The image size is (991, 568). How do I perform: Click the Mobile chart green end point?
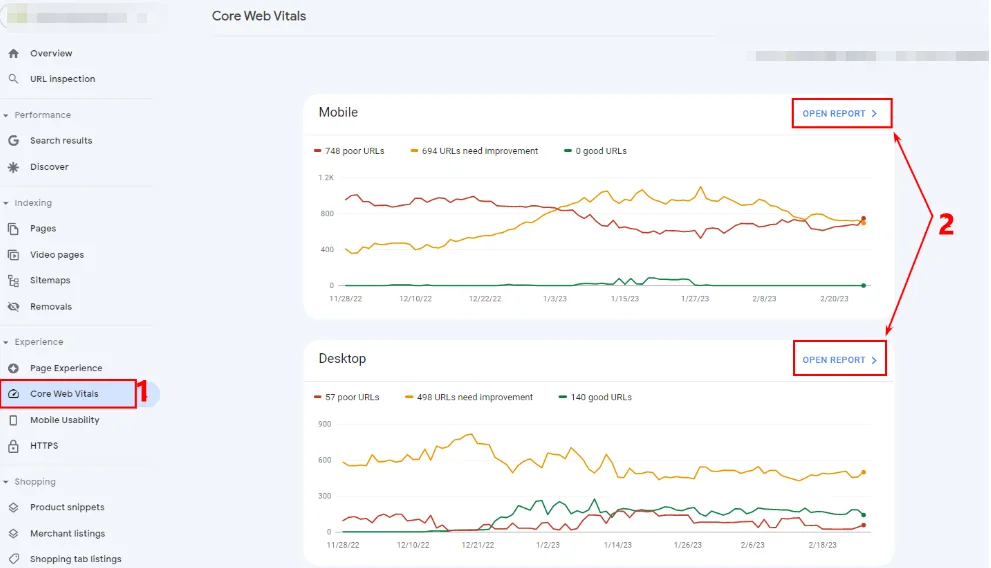pyautogui.click(x=864, y=286)
